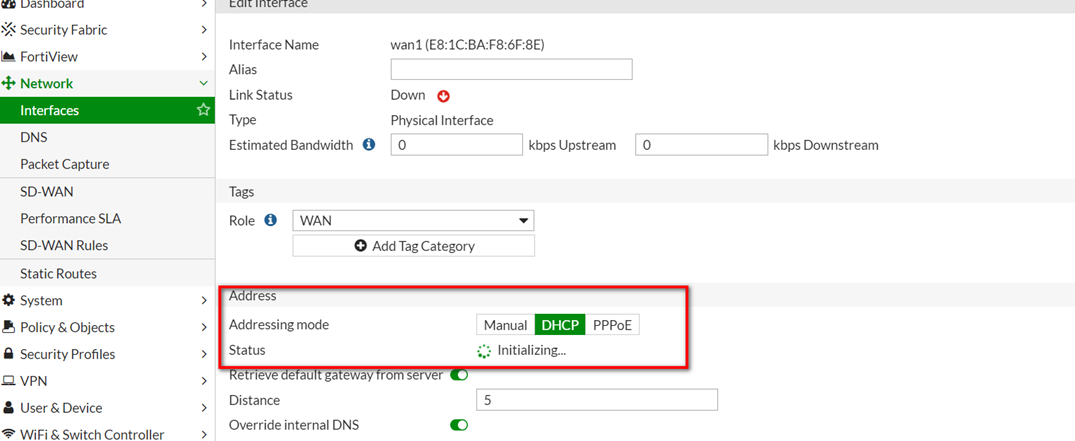The width and height of the screenshot is (1075, 441).
Task: Click the Role info icon
Action: [270, 220]
